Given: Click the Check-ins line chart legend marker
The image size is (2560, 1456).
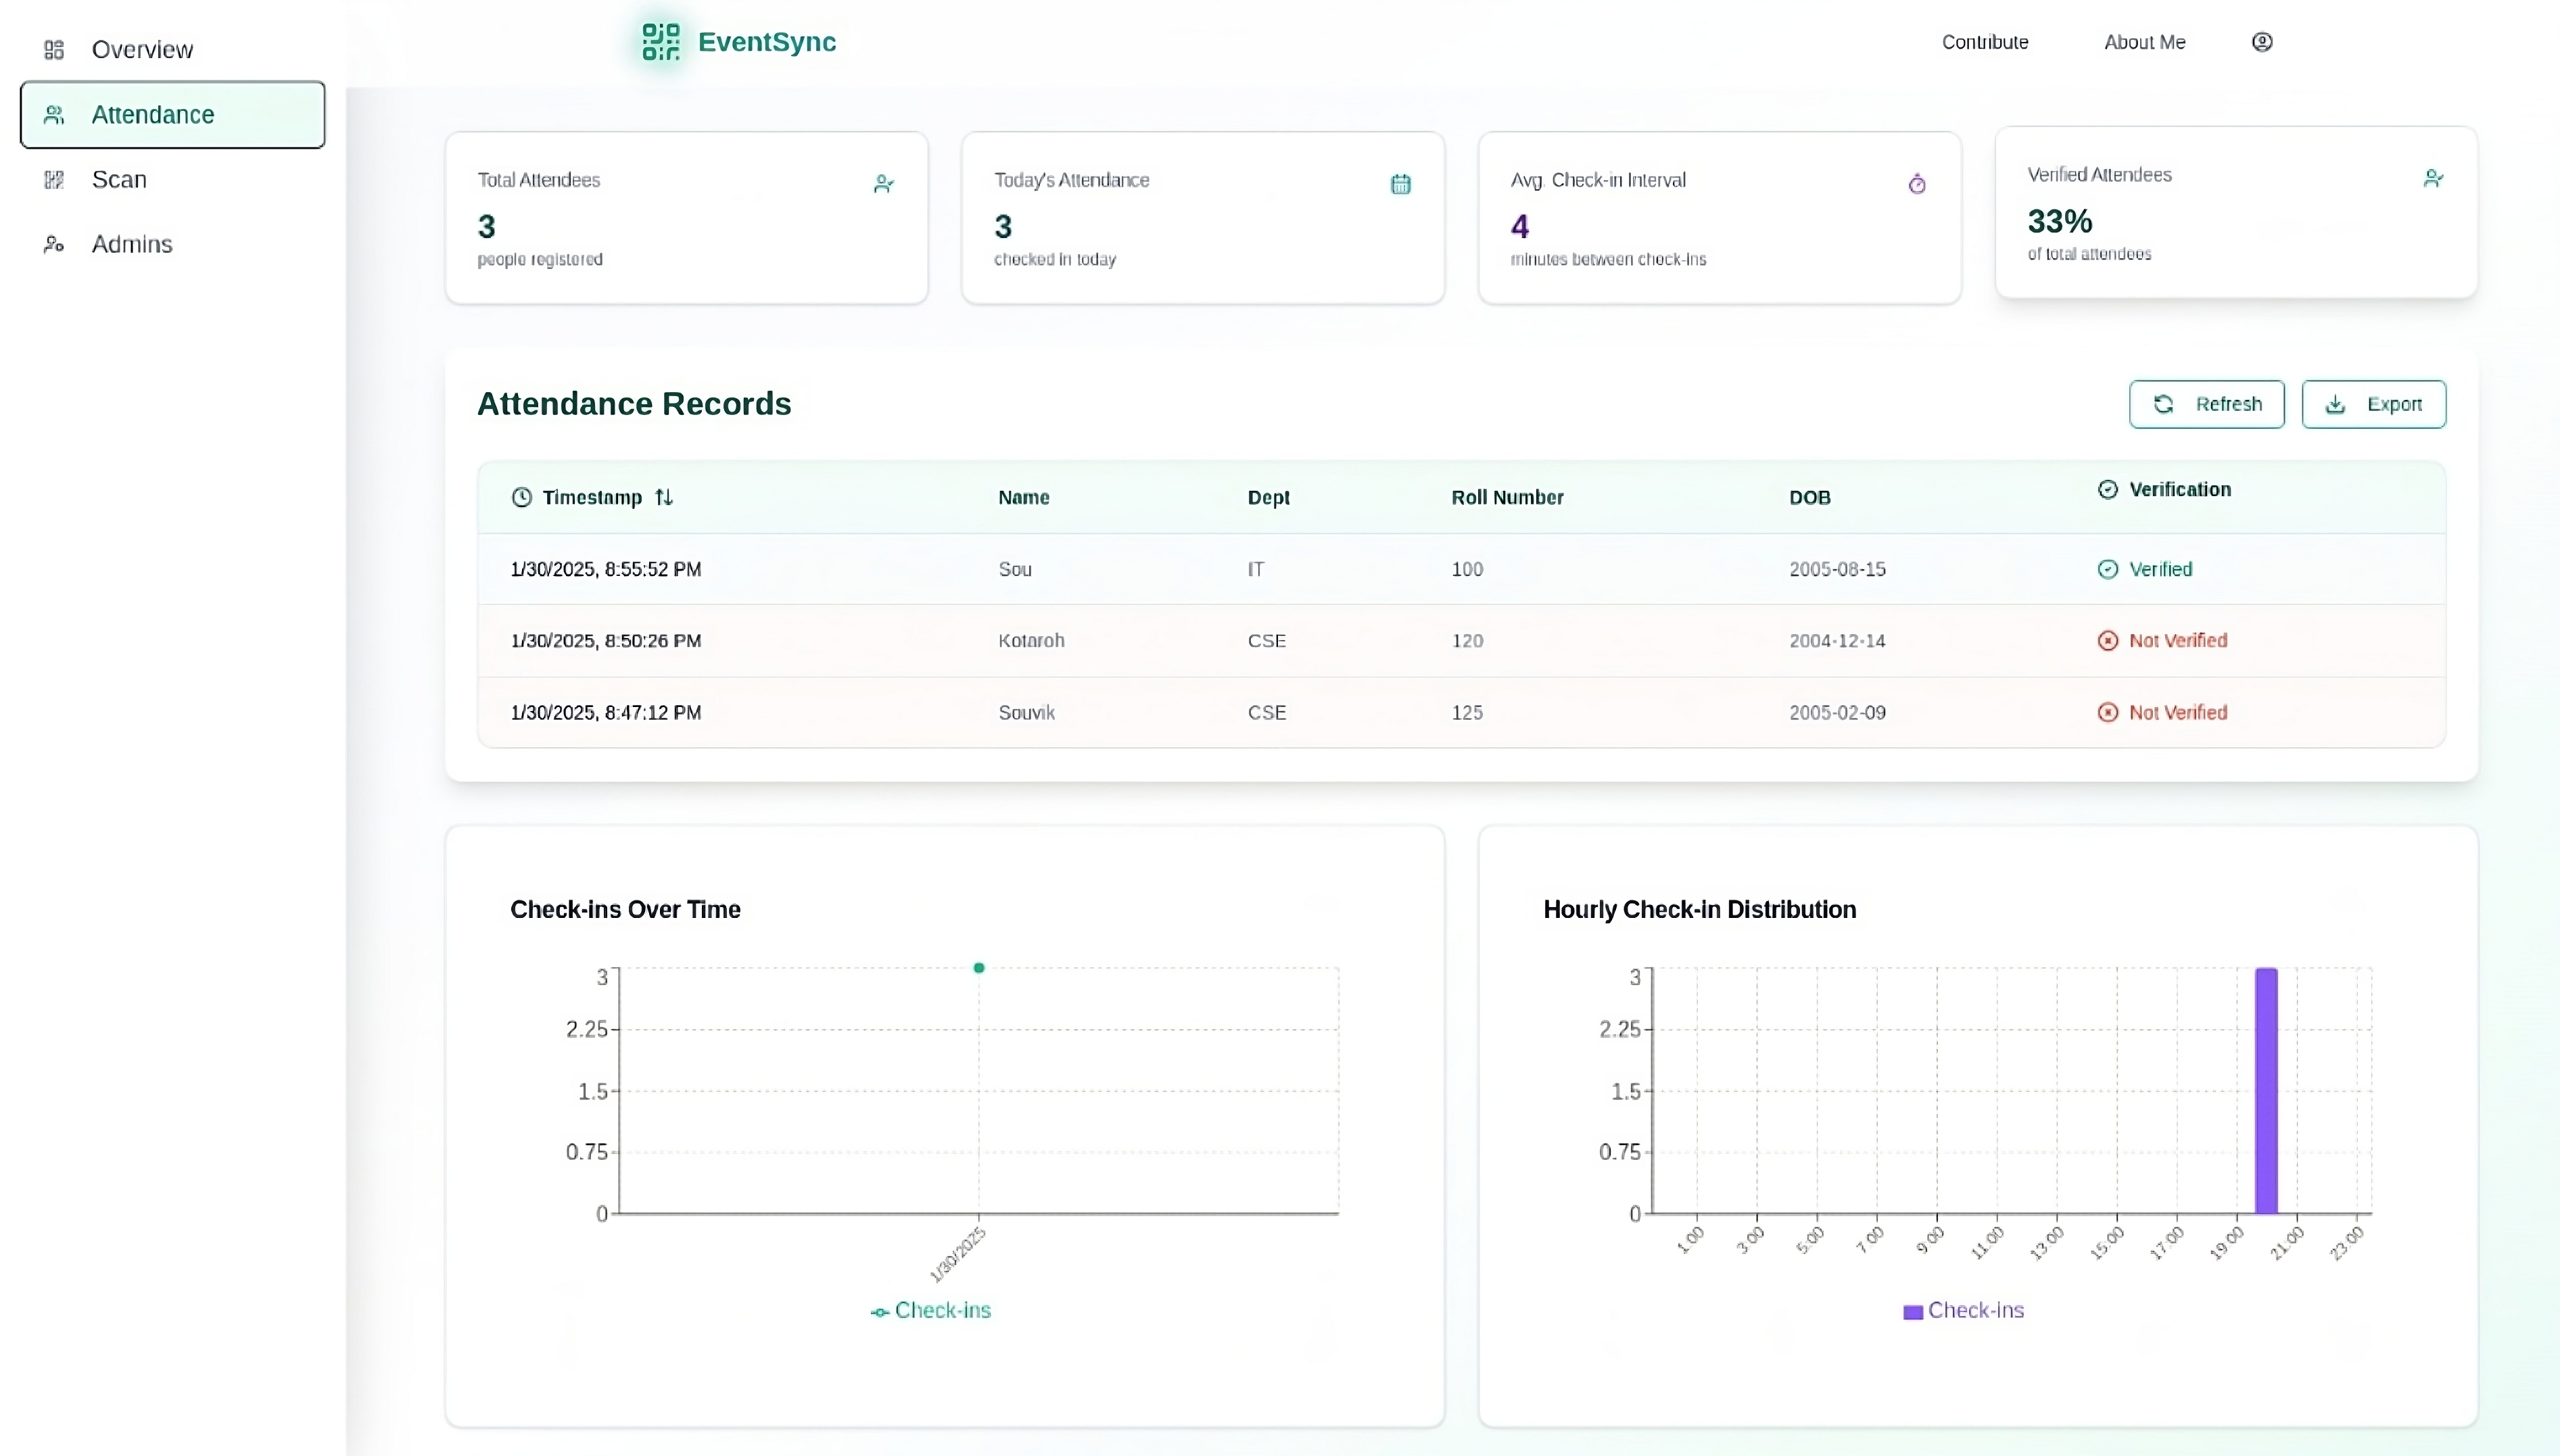Looking at the screenshot, I should point(880,1312).
